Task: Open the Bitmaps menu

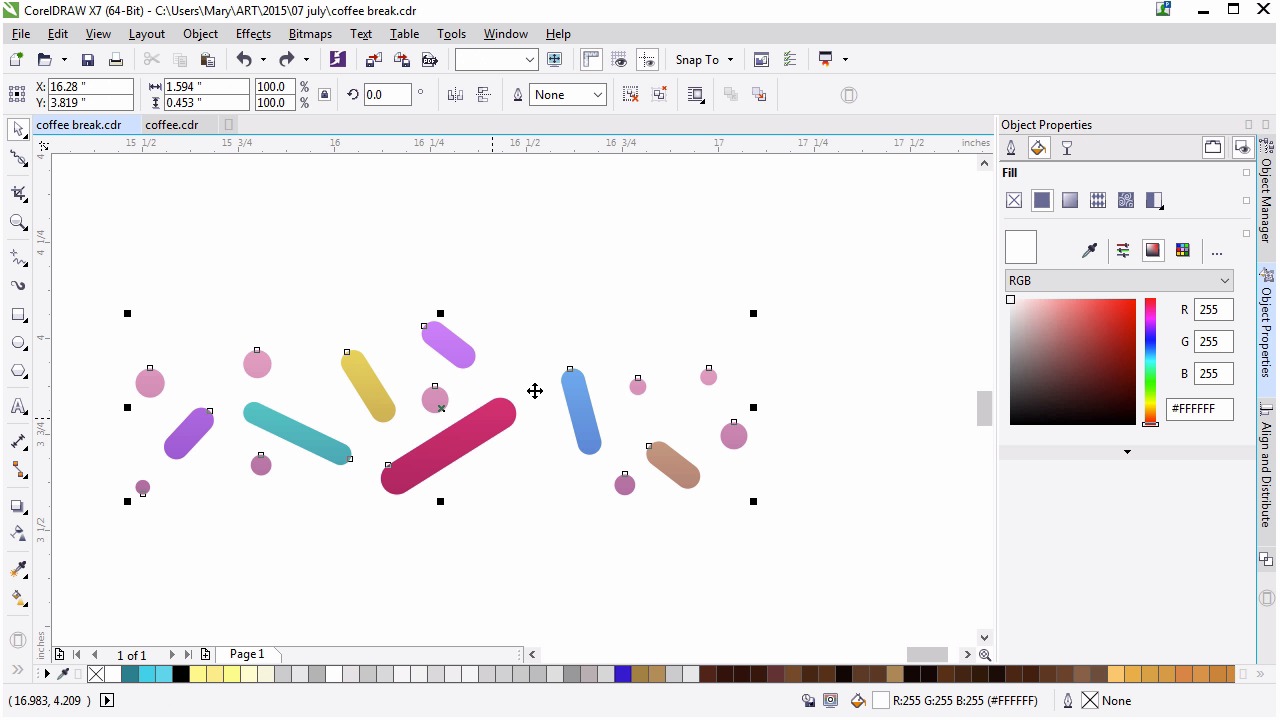Action: click(310, 34)
